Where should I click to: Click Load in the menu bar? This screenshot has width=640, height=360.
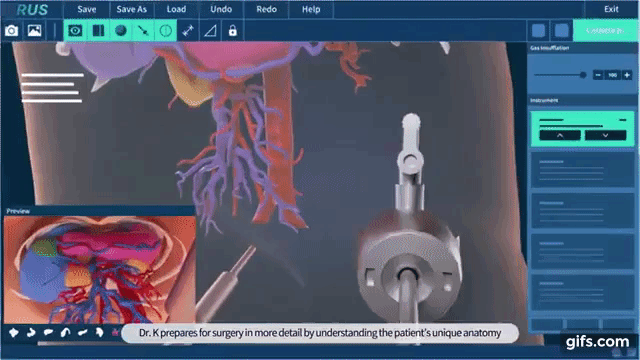click(x=176, y=9)
